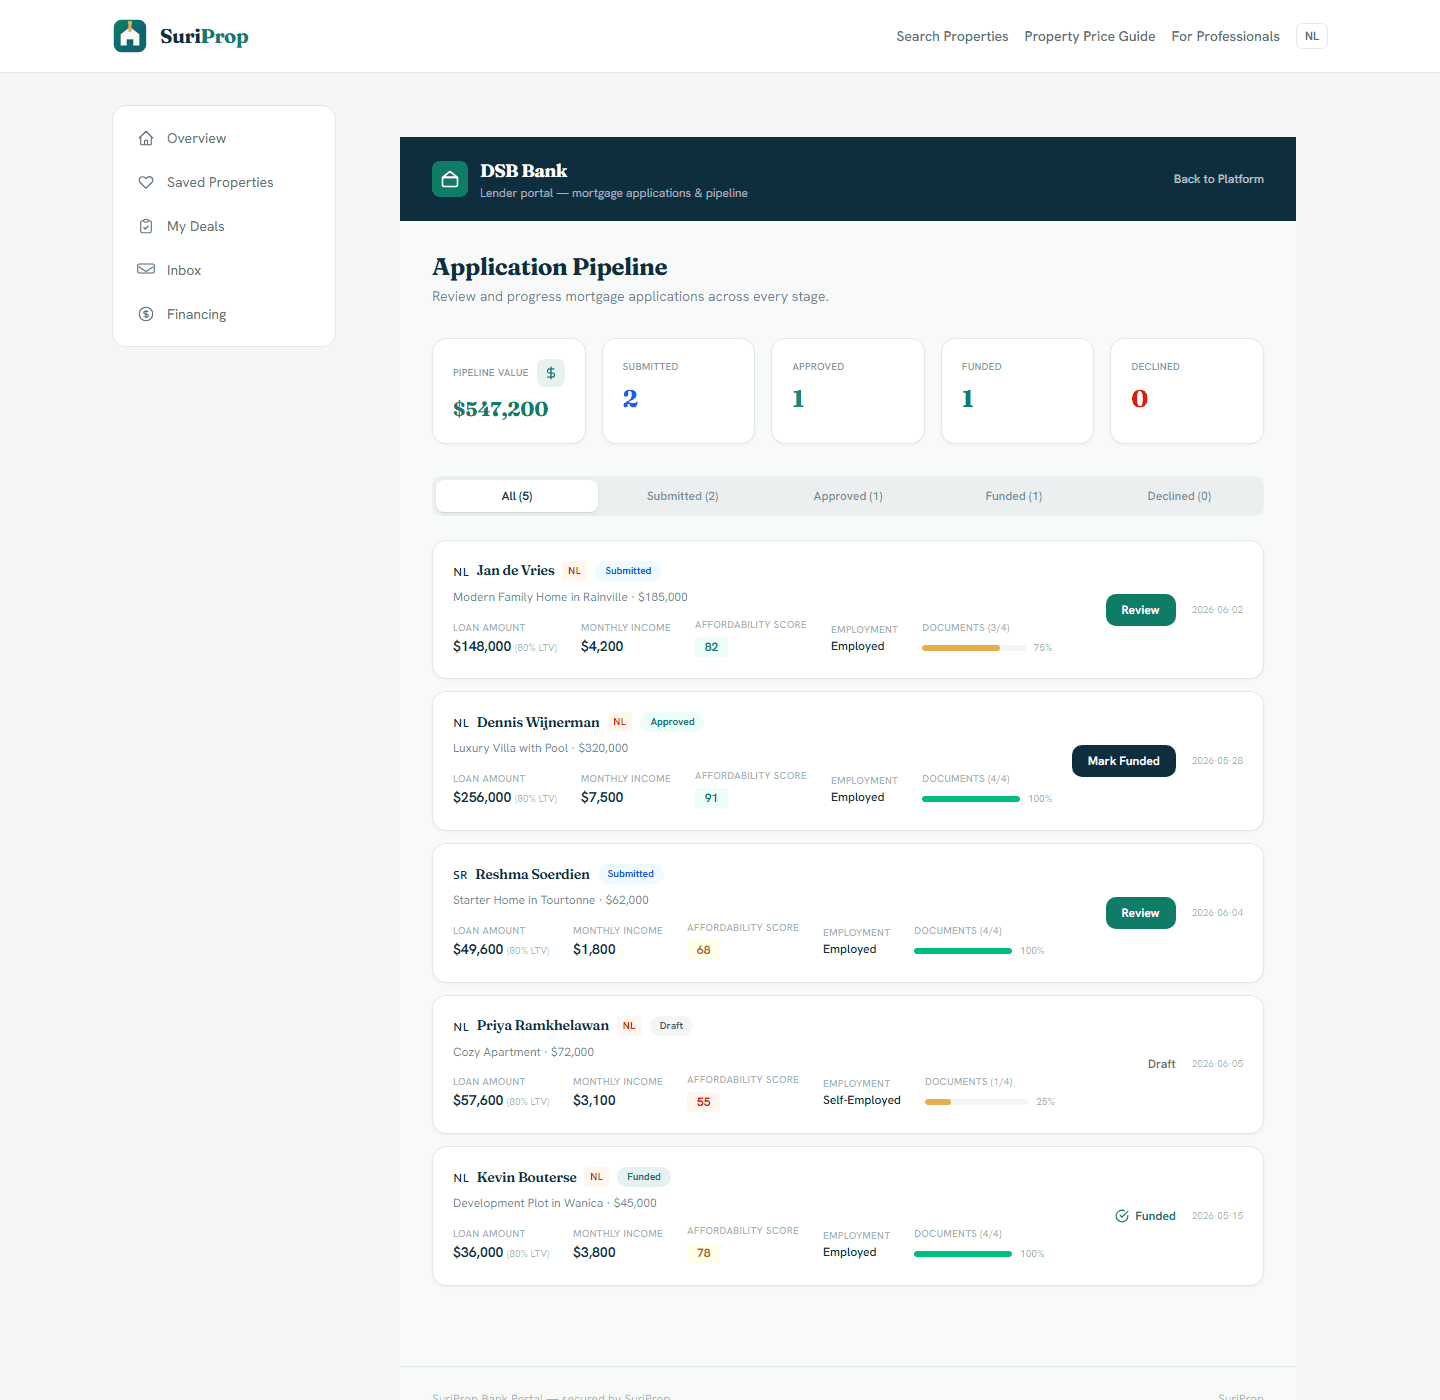Switch to the Declined (0) tab
The image size is (1440, 1400).
(x=1179, y=496)
